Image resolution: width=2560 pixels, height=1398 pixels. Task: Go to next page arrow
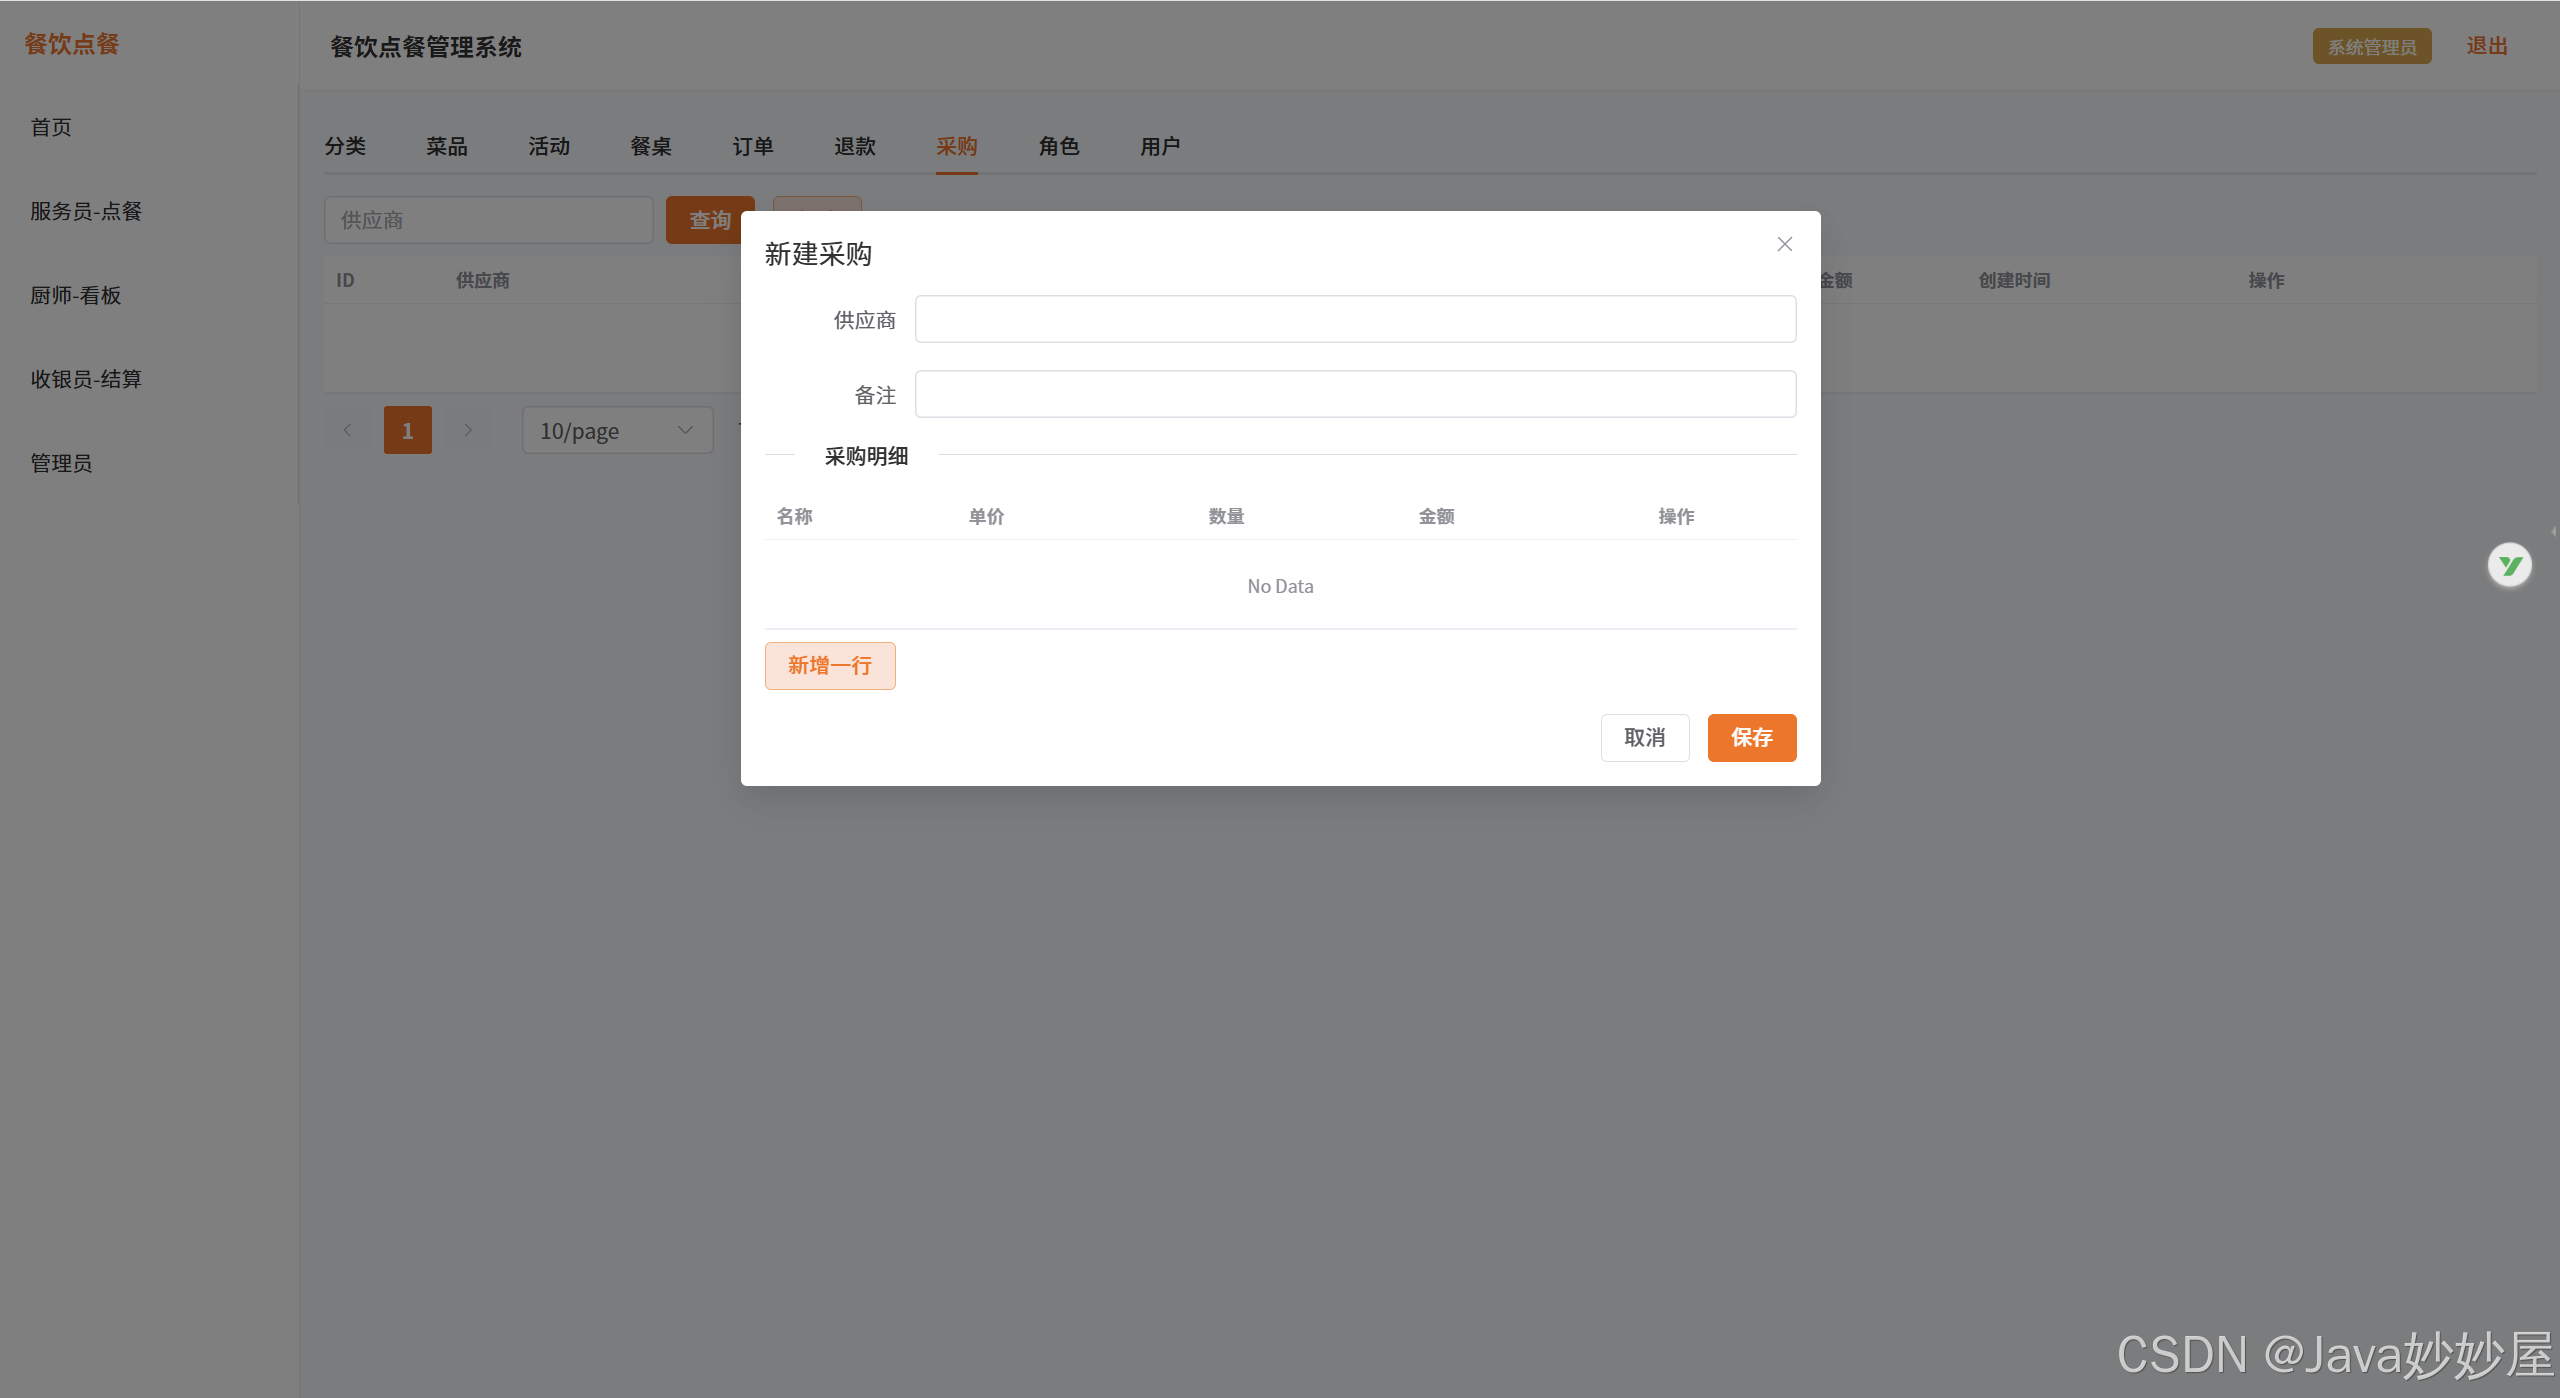[467, 430]
